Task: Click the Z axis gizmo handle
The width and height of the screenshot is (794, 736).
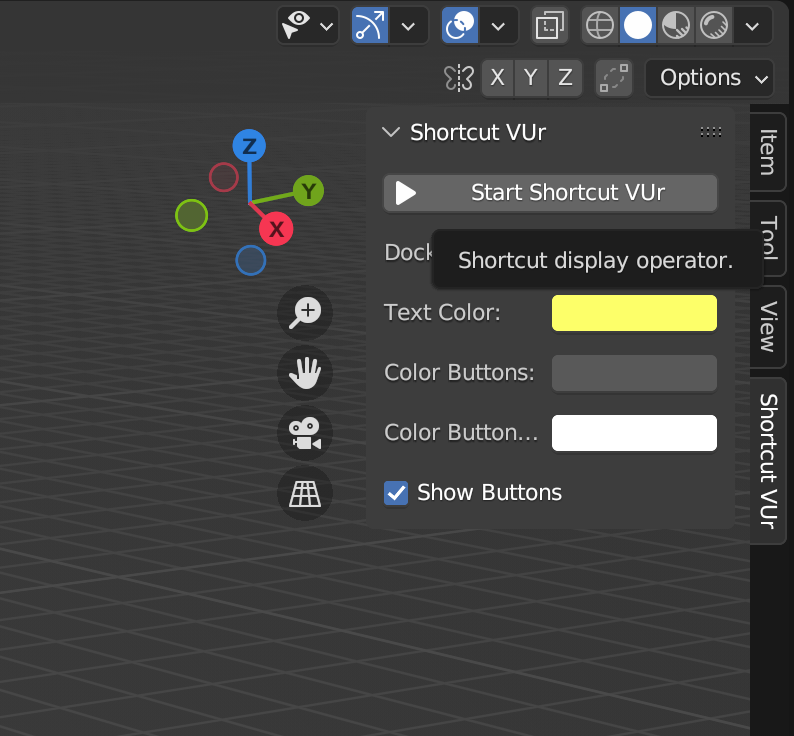Action: pos(249,146)
